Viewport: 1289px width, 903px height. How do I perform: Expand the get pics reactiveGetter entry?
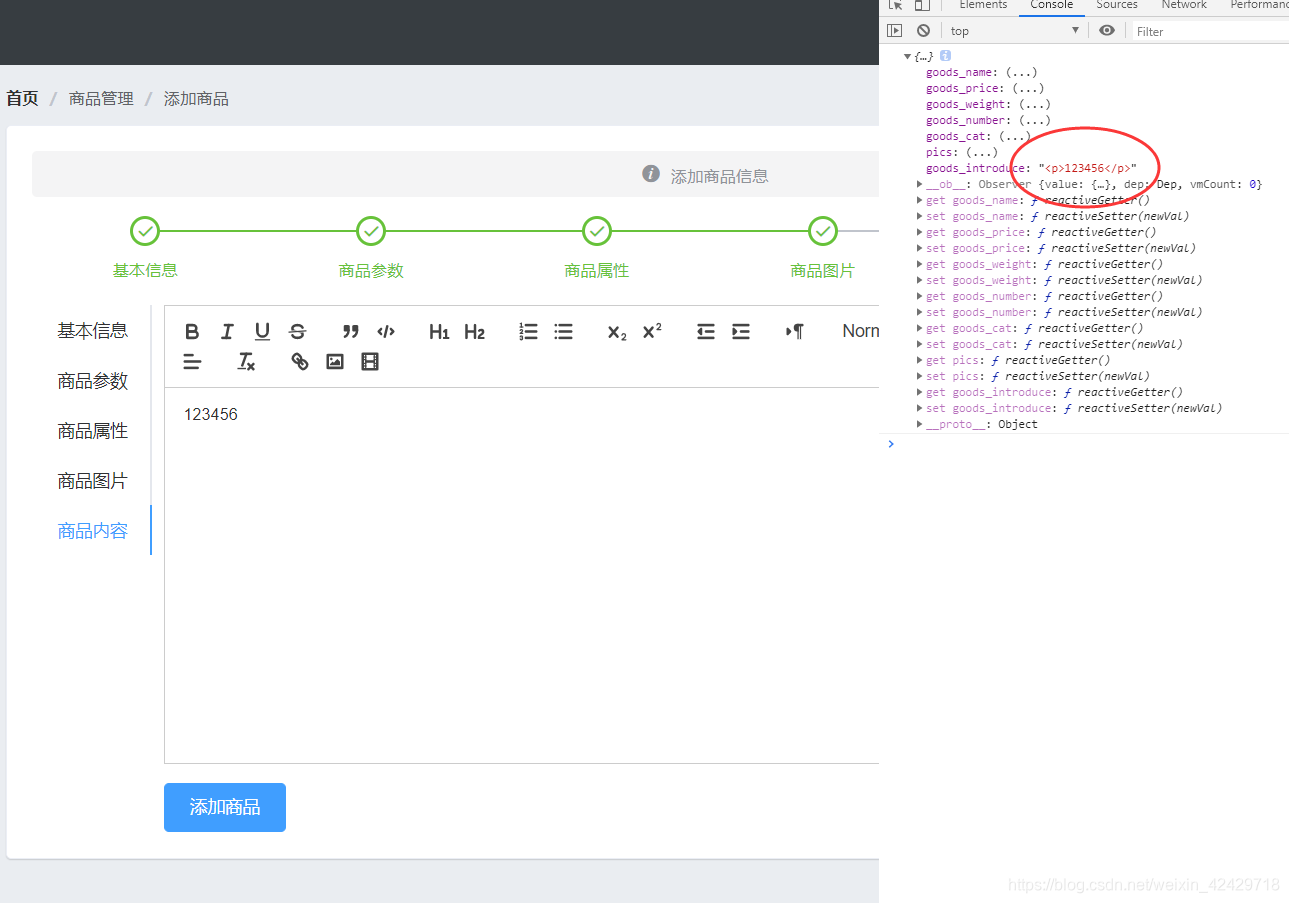coord(920,360)
